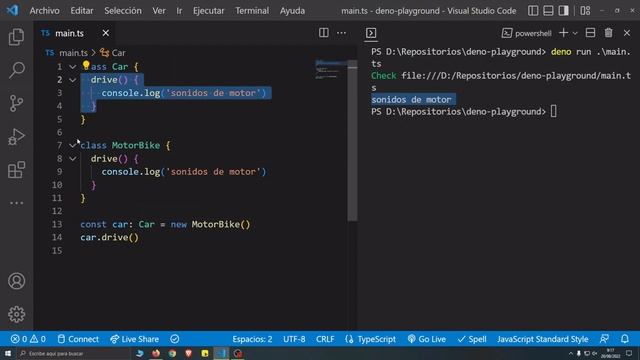Split the terminal panel
Screen dimensions: 640x360
[x=590, y=33]
